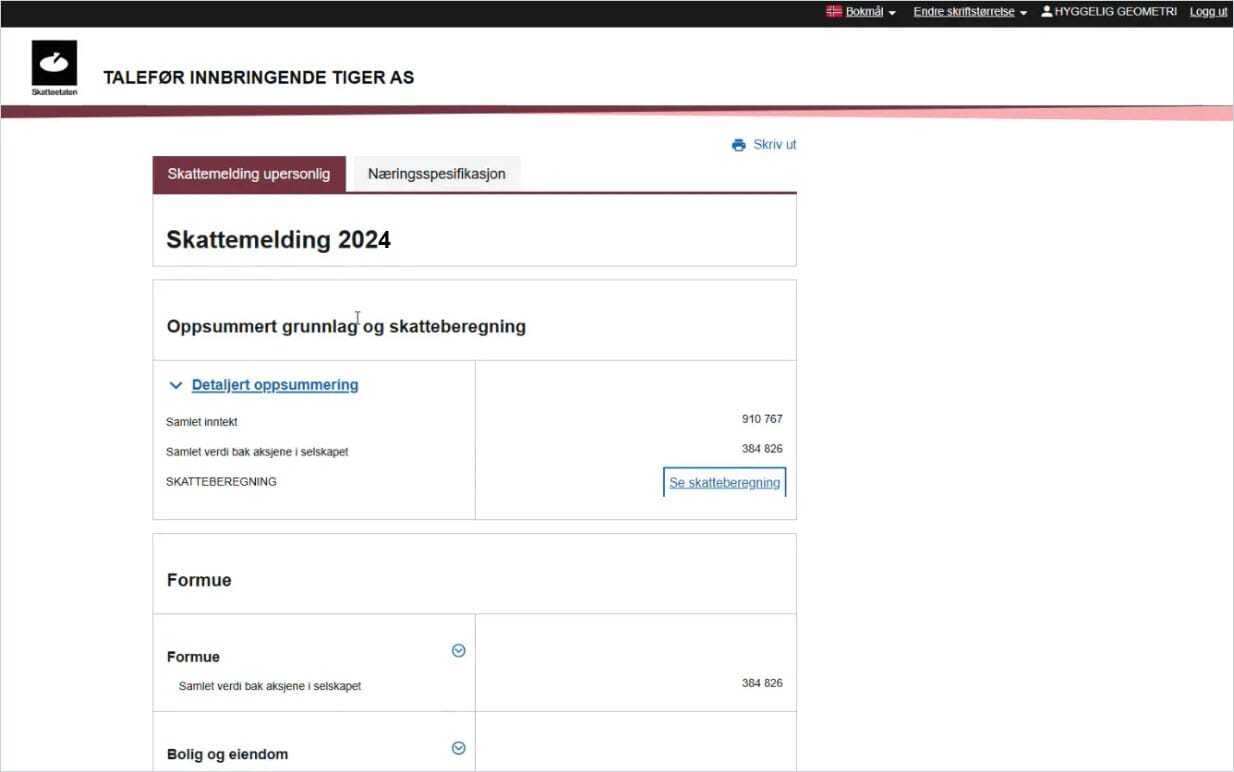1234x772 pixels.
Task: Open the print dialog via Skriv ut printer icon
Action: click(738, 144)
